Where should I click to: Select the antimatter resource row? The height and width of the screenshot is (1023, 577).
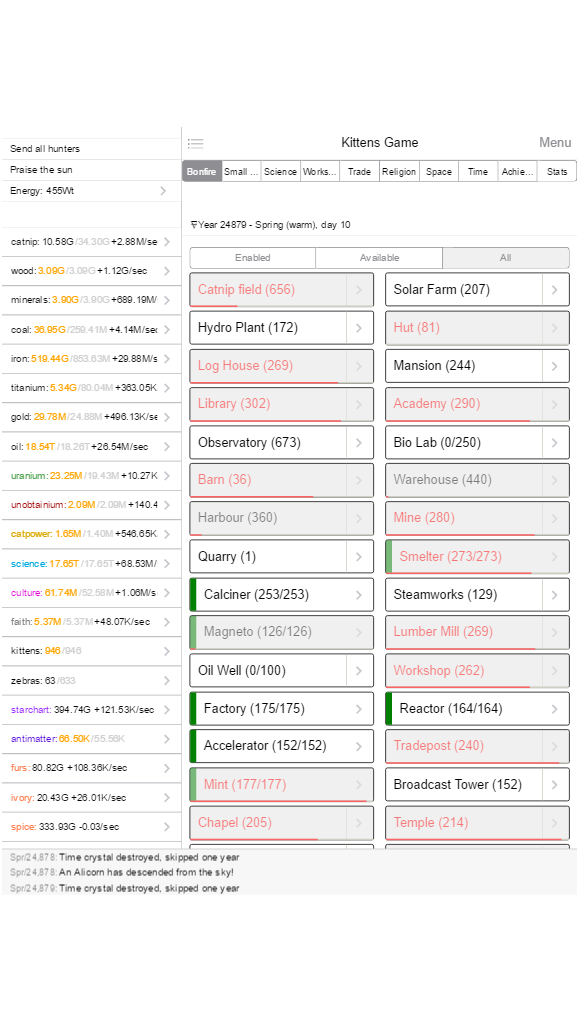91,739
